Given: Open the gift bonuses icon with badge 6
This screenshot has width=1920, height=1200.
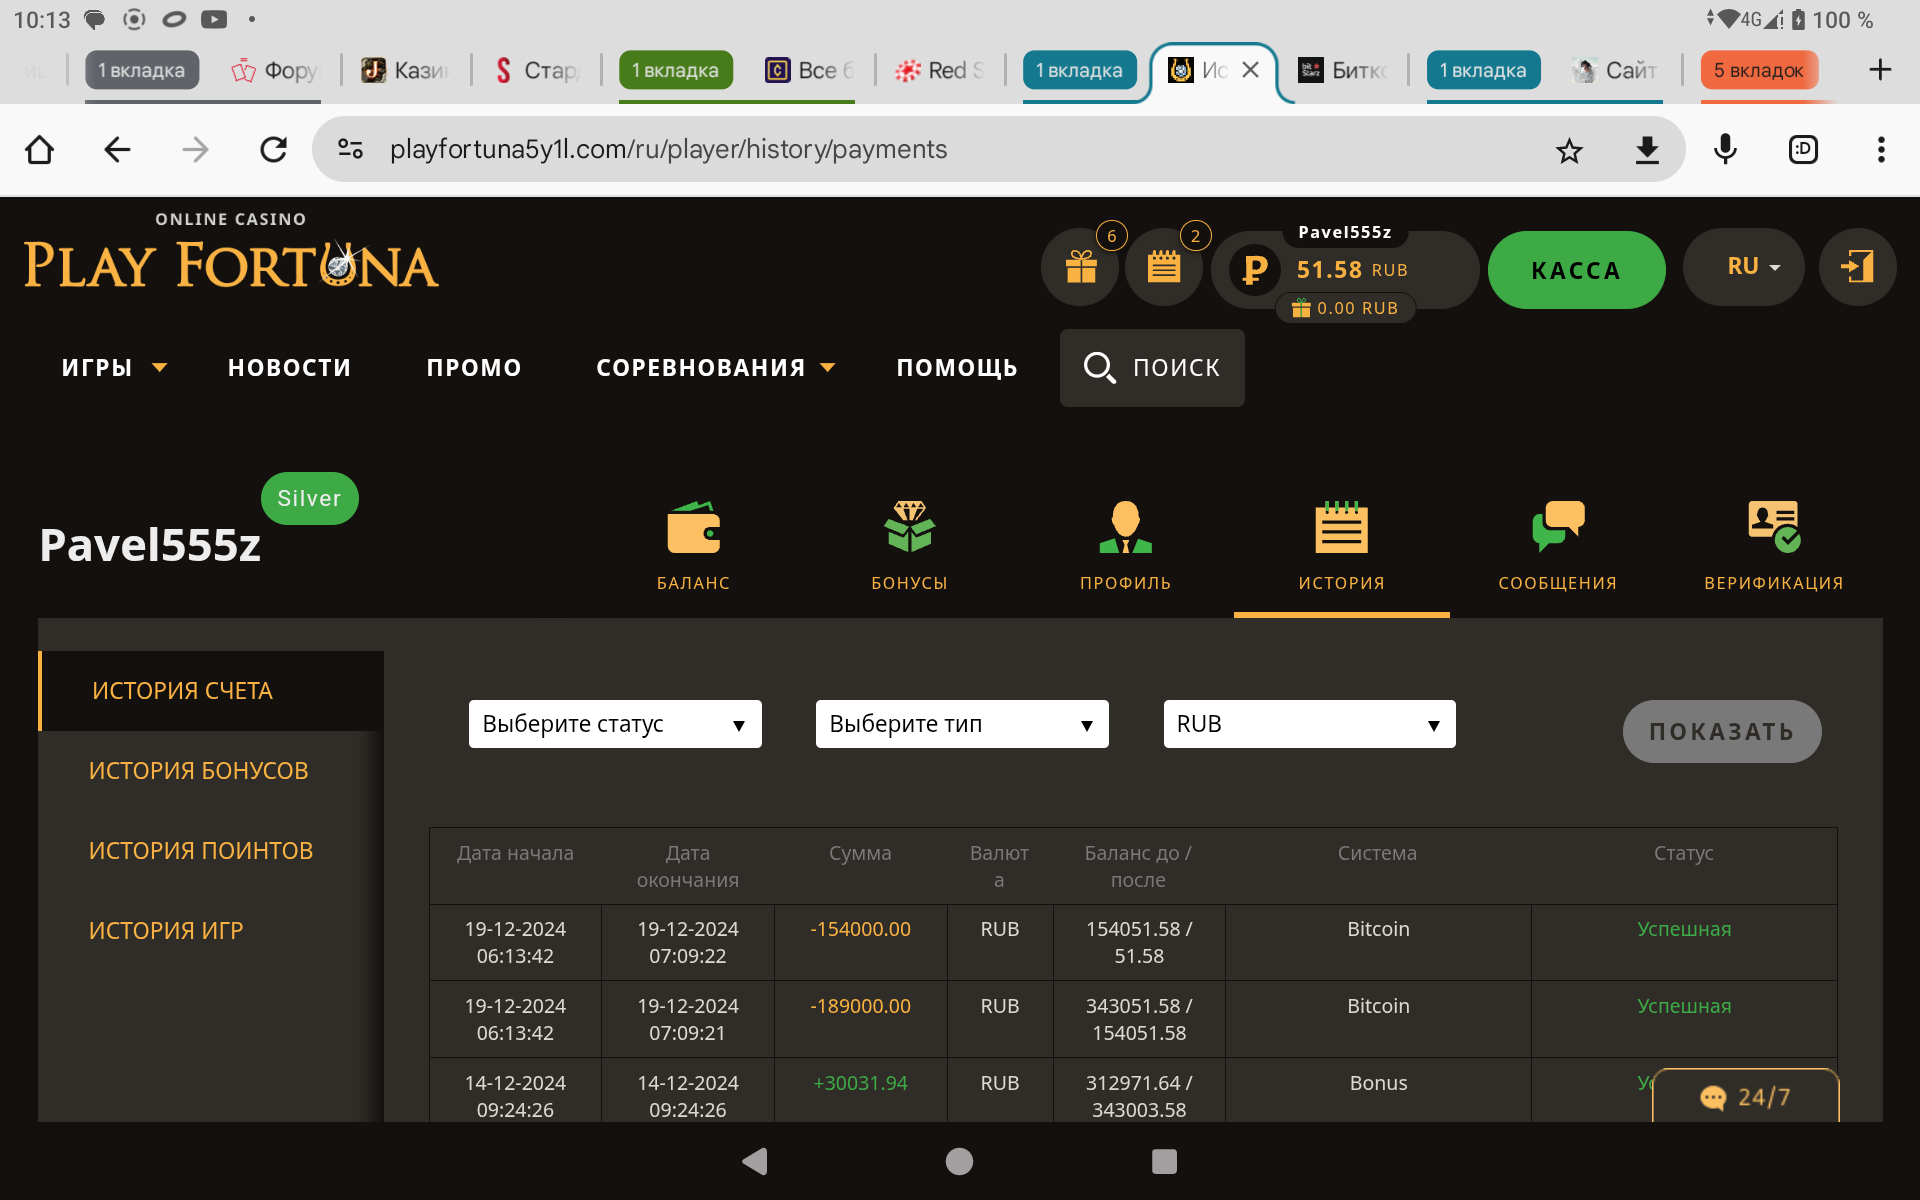Looking at the screenshot, I should (x=1080, y=267).
